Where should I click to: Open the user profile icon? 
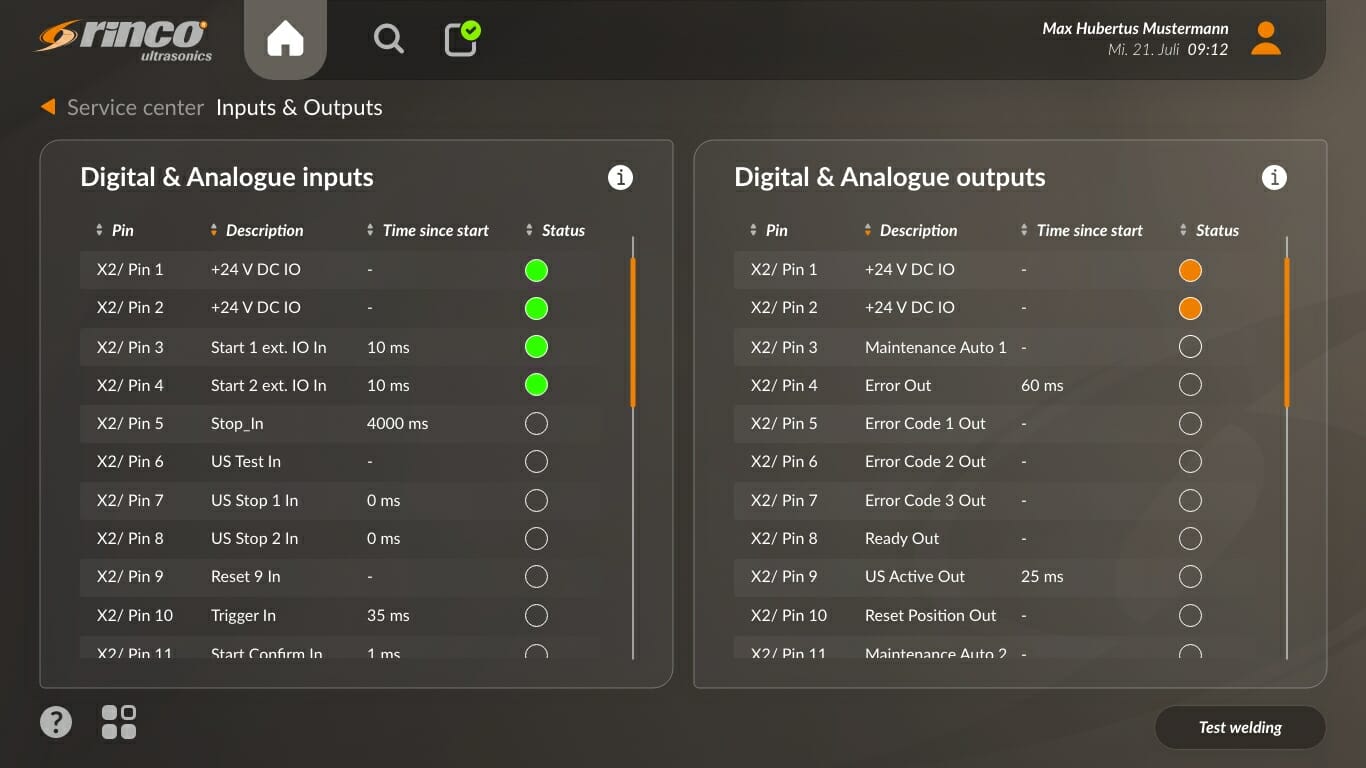tap(1265, 39)
